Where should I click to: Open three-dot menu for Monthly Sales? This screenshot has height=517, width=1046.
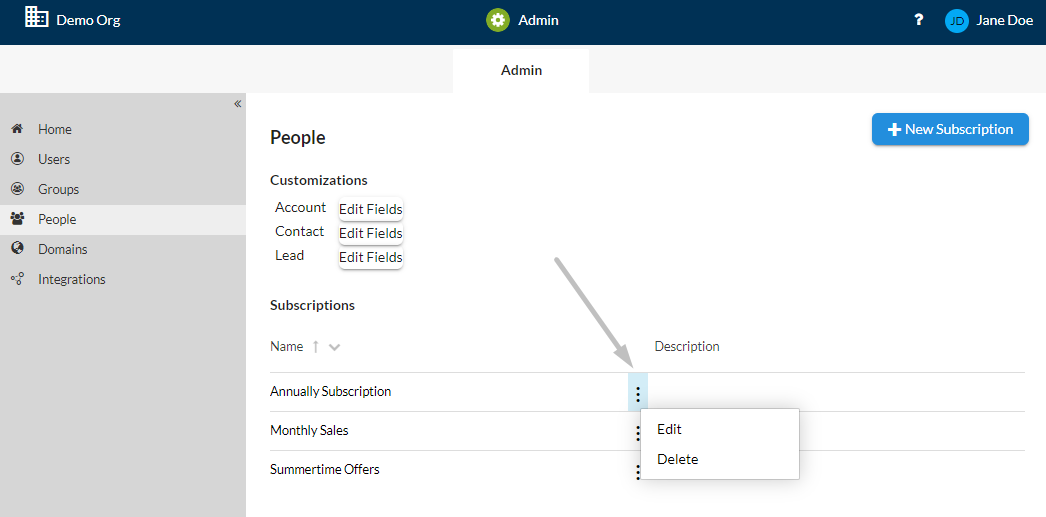coord(638,434)
